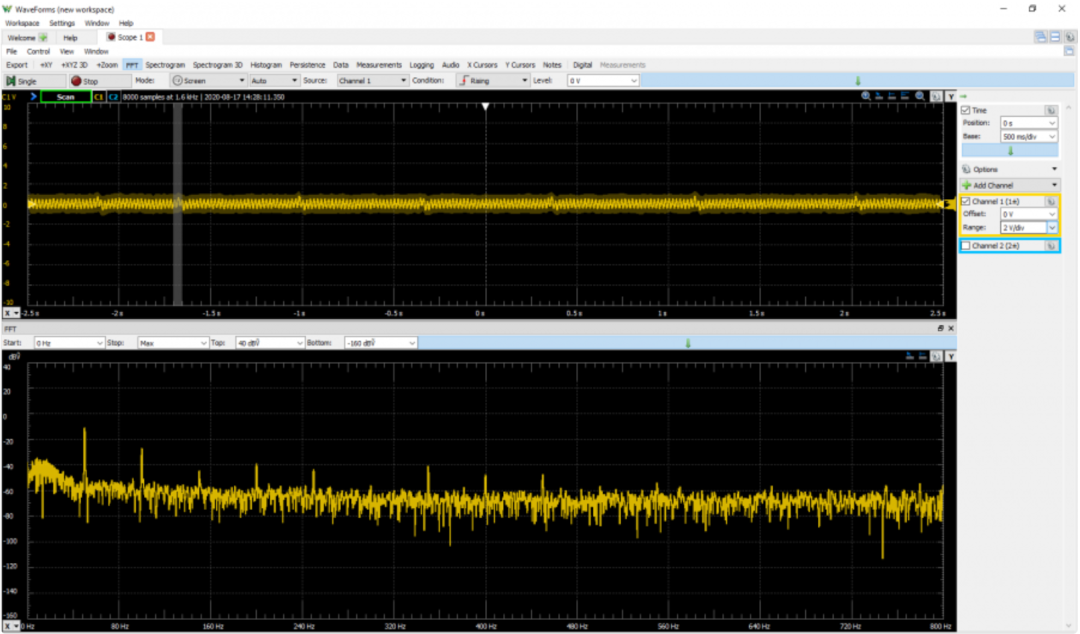Click the first cursor icon on FFT plot toolbar
The height and width of the screenshot is (634, 1080).
tap(910, 356)
